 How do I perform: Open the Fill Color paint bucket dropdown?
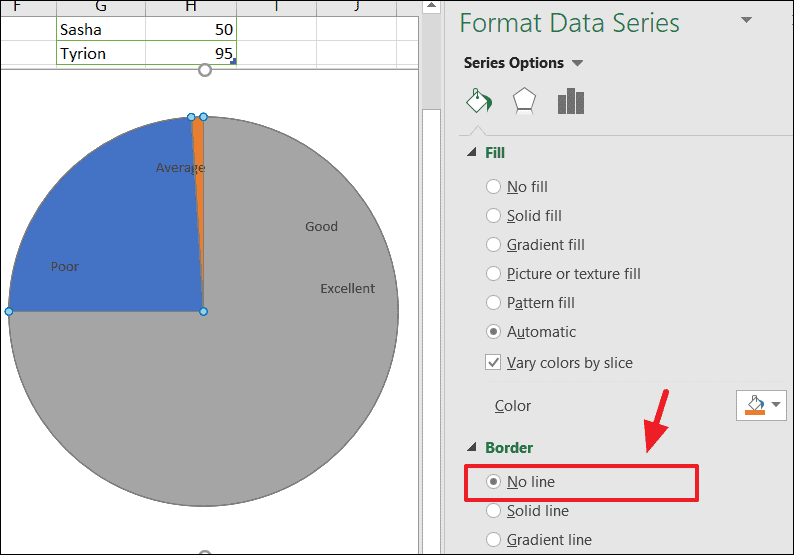(x=761, y=405)
